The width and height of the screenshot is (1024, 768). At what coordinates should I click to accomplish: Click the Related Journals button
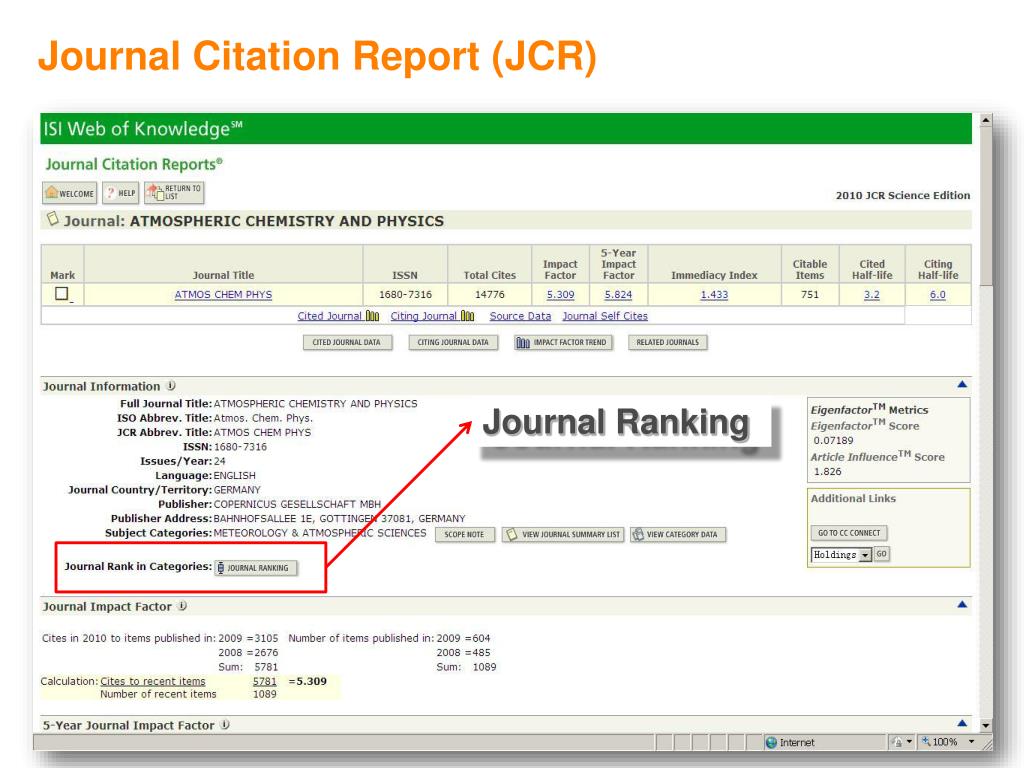667,342
